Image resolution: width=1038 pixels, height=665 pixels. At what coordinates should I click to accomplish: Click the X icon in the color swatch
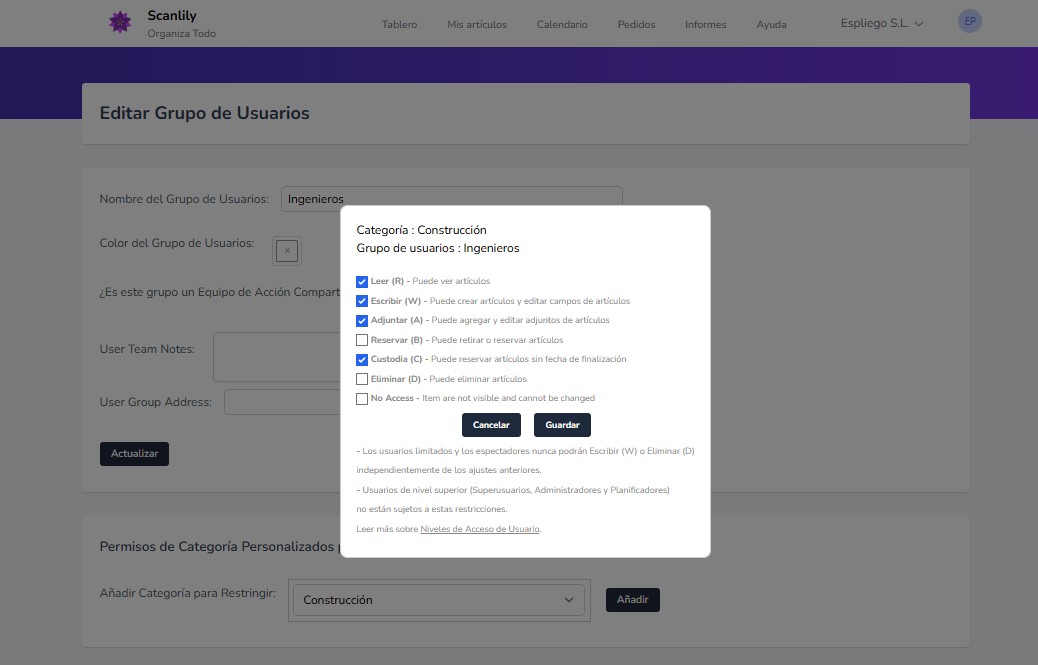tap(287, 250)
